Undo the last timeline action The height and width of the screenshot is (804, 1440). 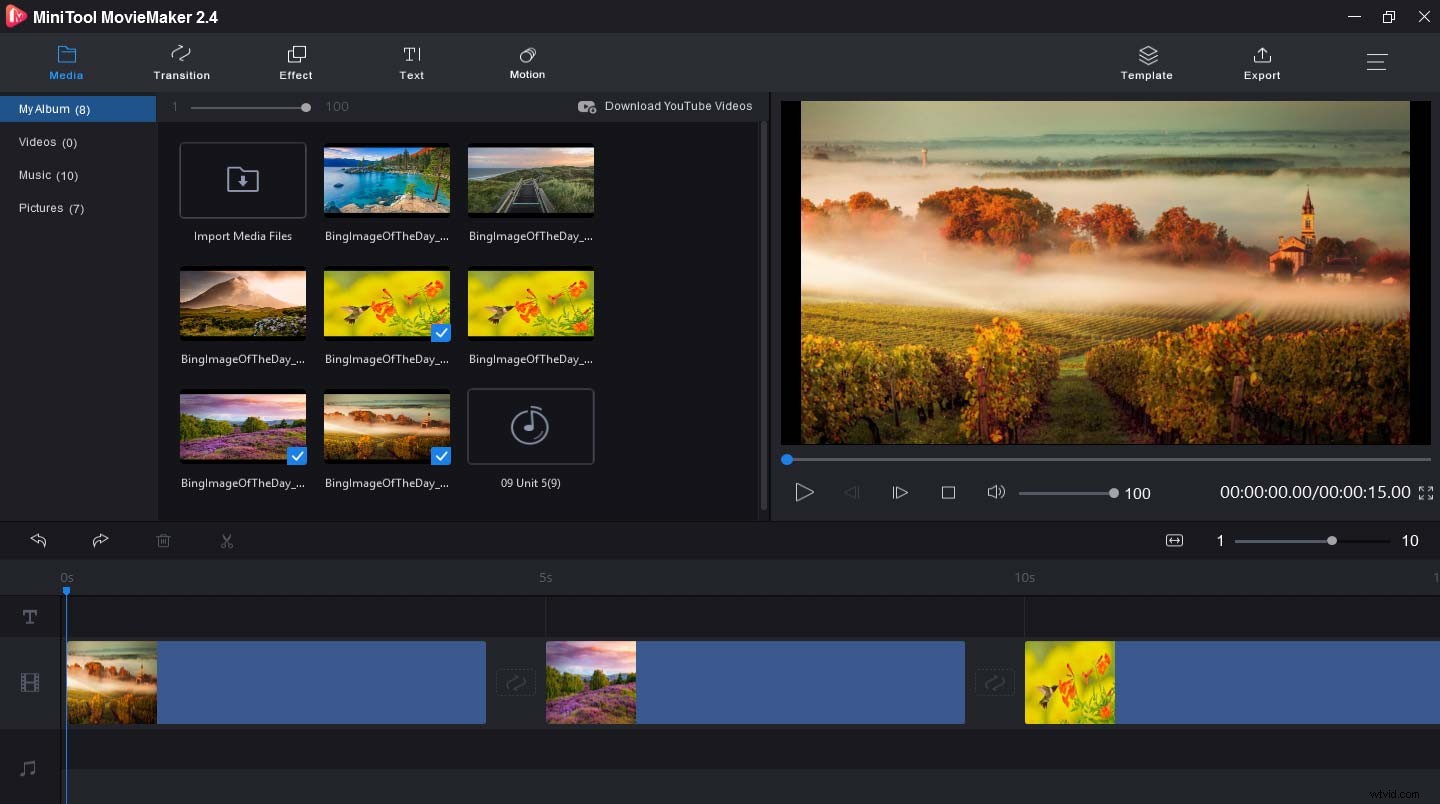coord(38,540)
